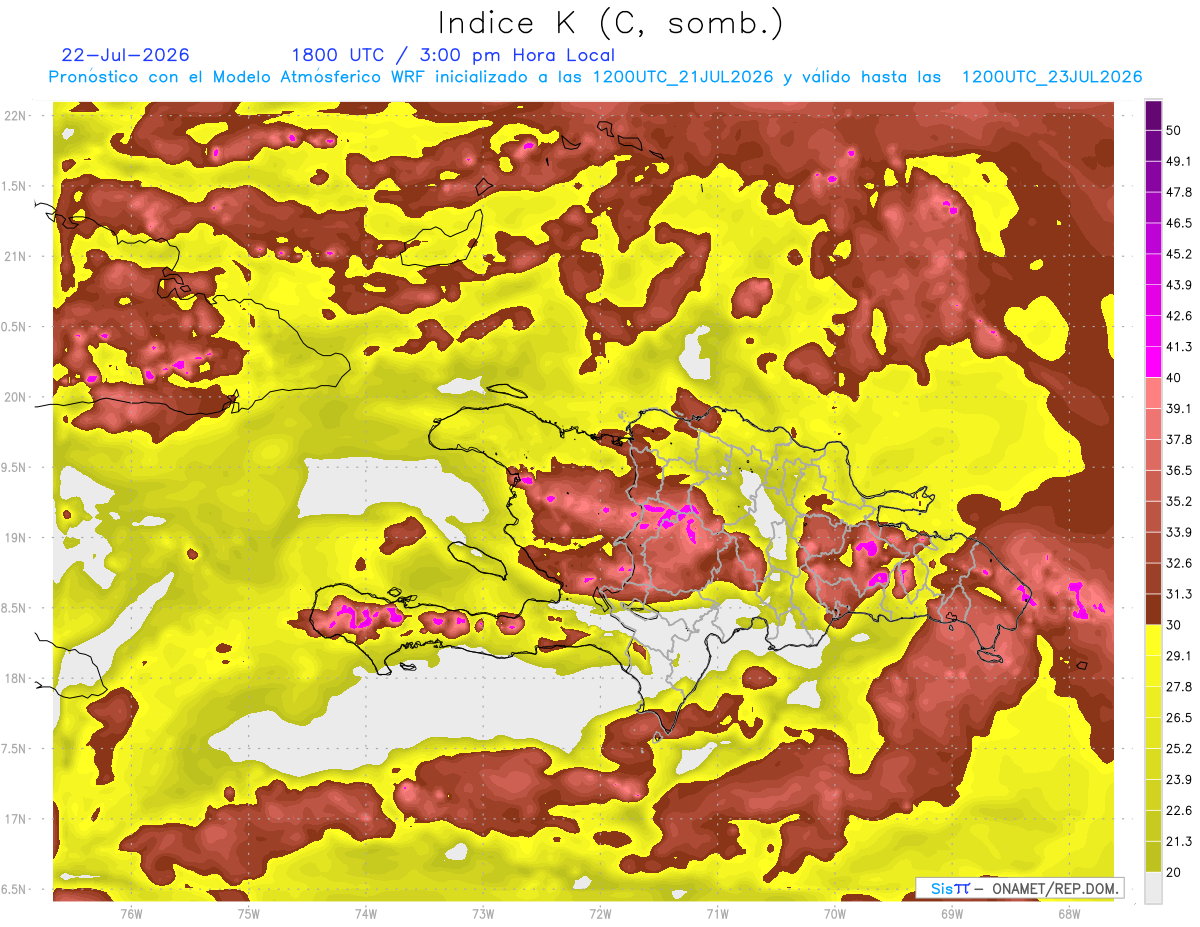Select the date label "22-Jul-2026"
The height and width of the screenshot is (927, 1200).
coord(126,55)
